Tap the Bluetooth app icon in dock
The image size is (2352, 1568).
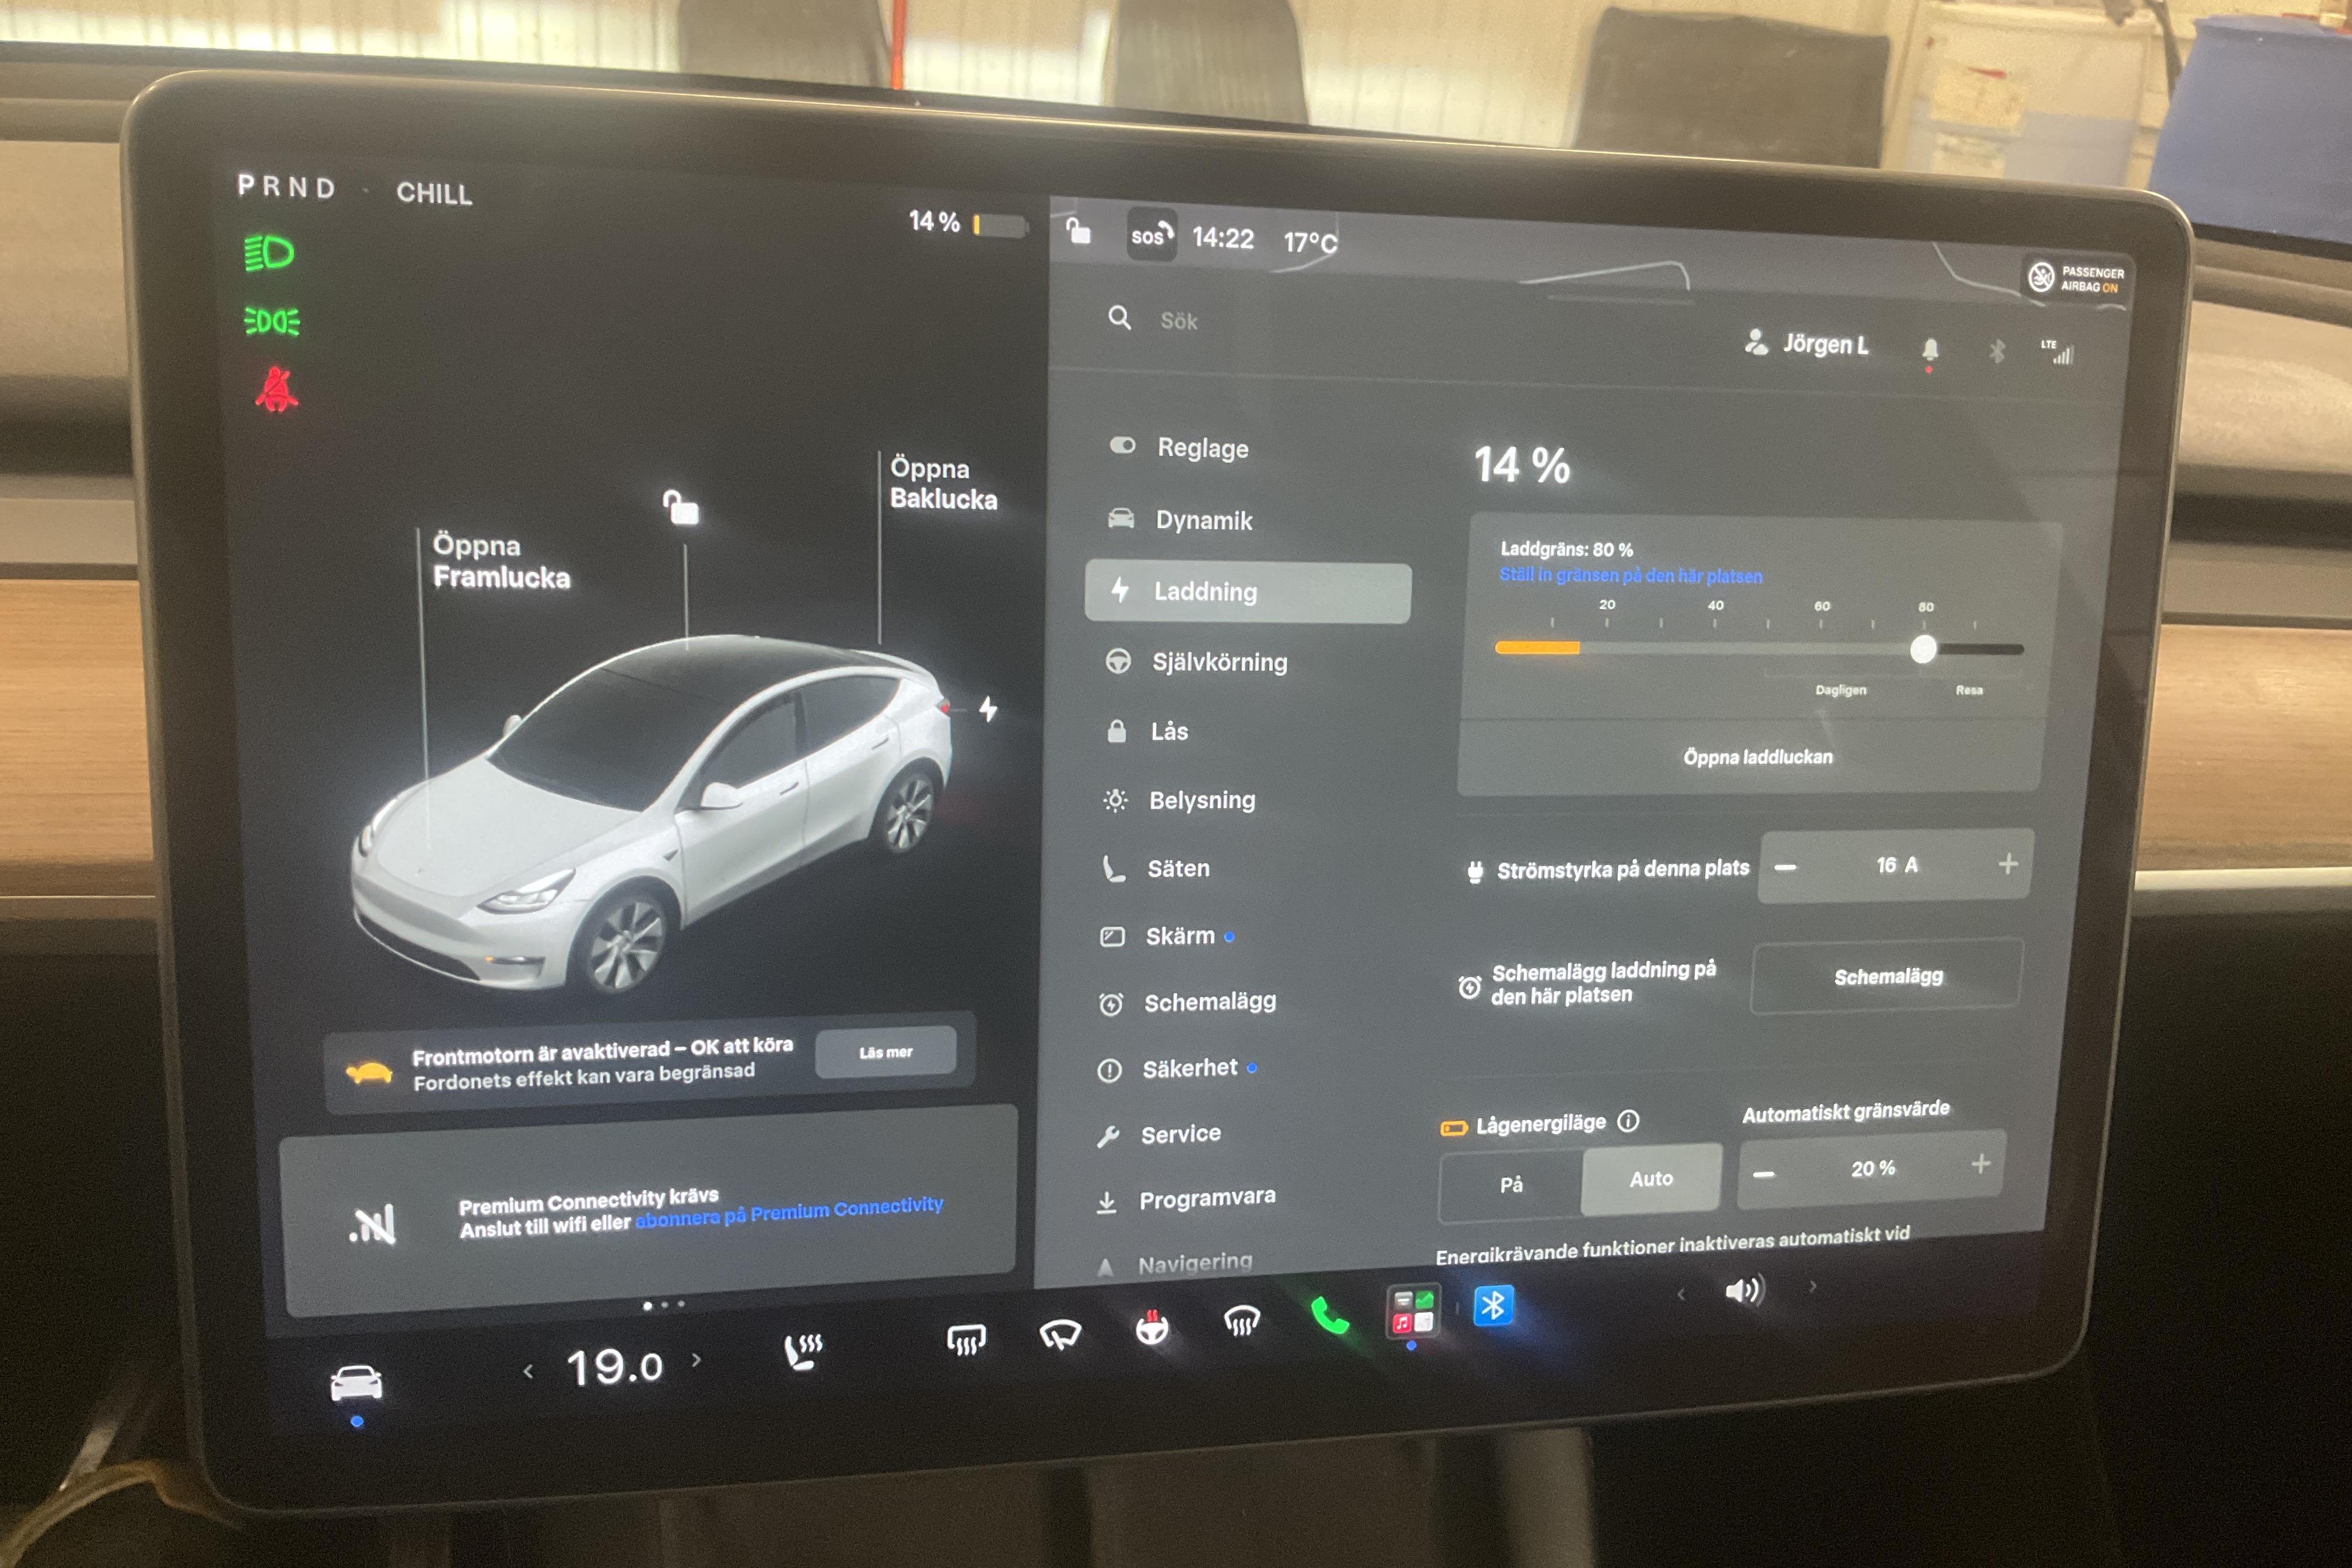(1493, 1305)
